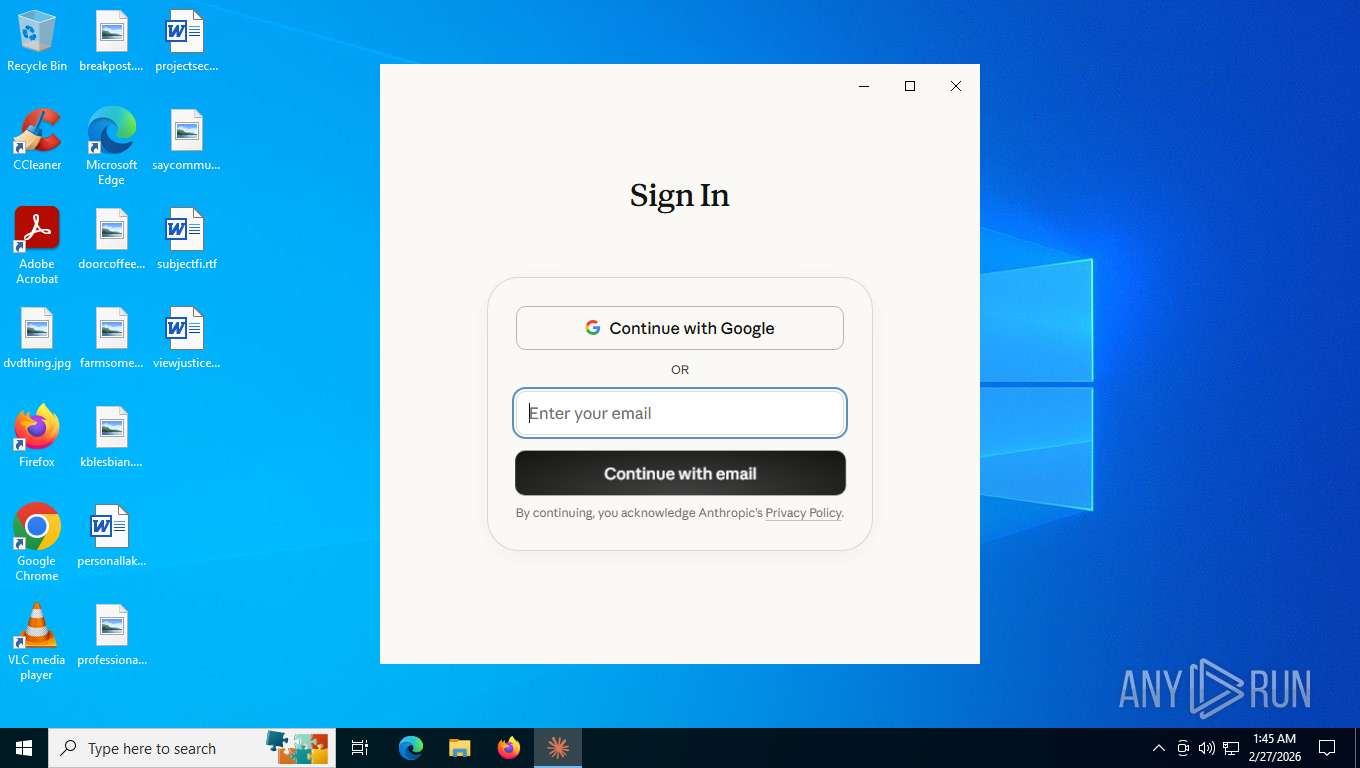Minimize the Sign In window

coord(864,86)
